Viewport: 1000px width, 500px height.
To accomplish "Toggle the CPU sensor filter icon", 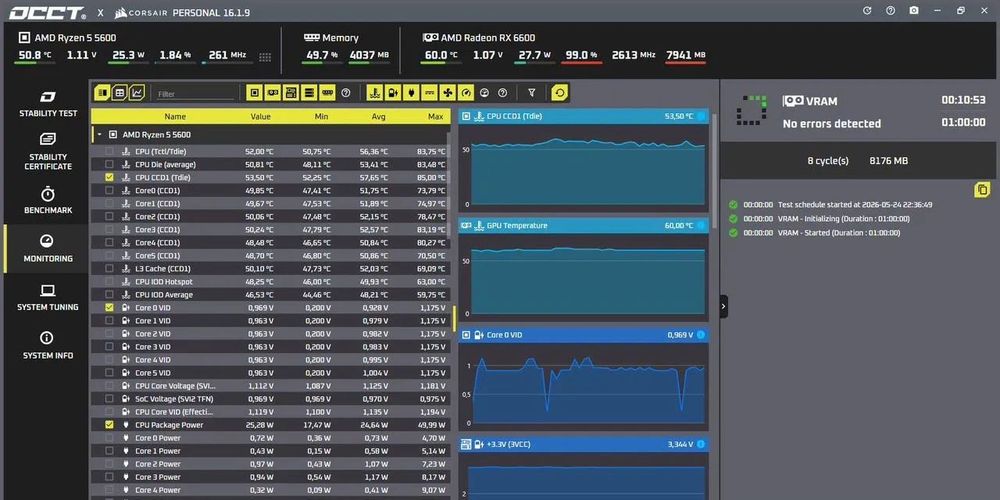I will tap(254, 93).
